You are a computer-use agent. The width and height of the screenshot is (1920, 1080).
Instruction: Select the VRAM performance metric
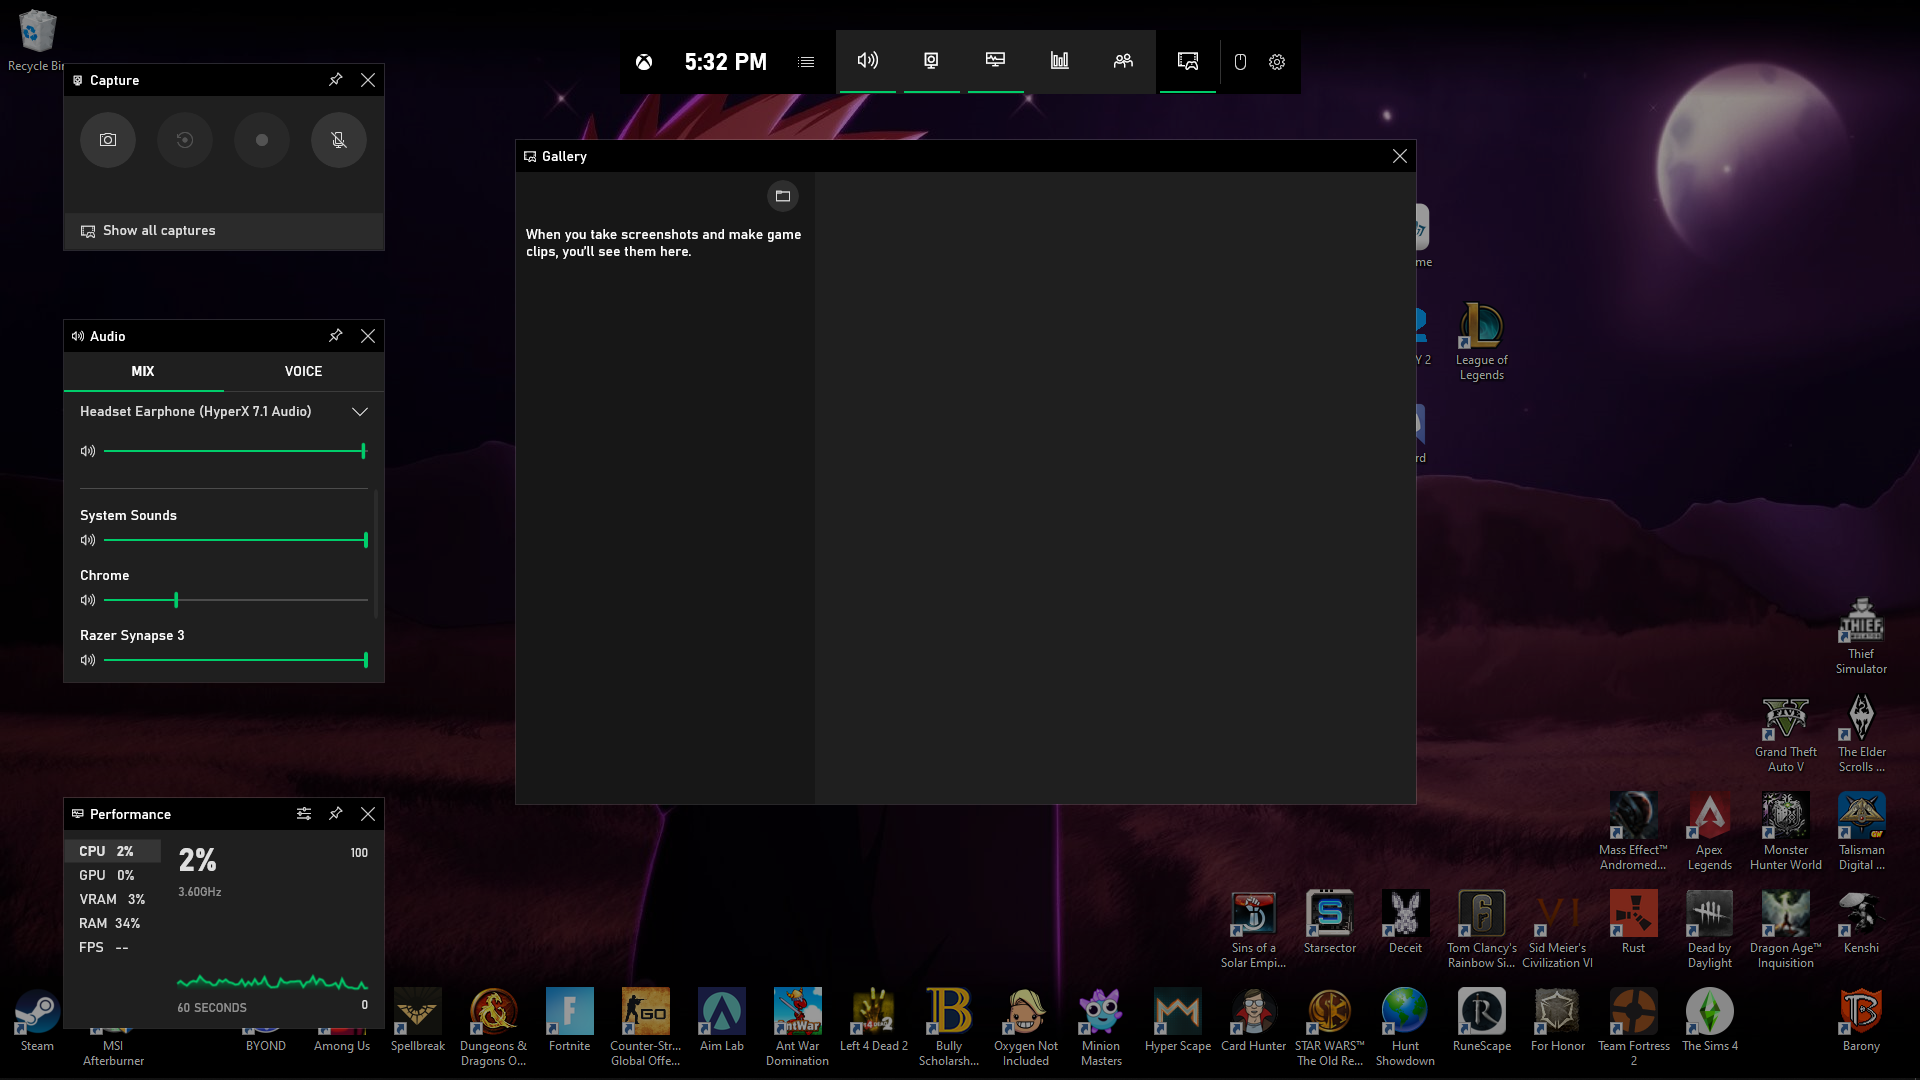[x=112, y=899]
